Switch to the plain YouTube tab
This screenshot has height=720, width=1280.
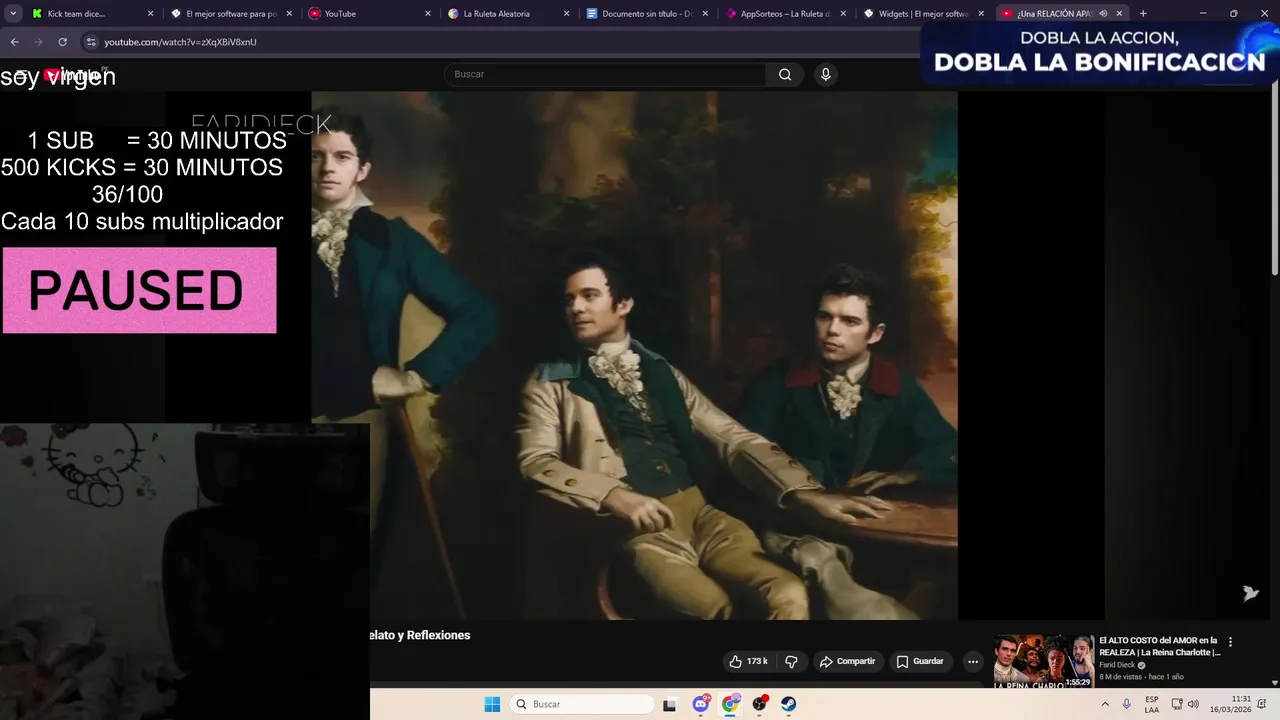[x=370, y=14]
